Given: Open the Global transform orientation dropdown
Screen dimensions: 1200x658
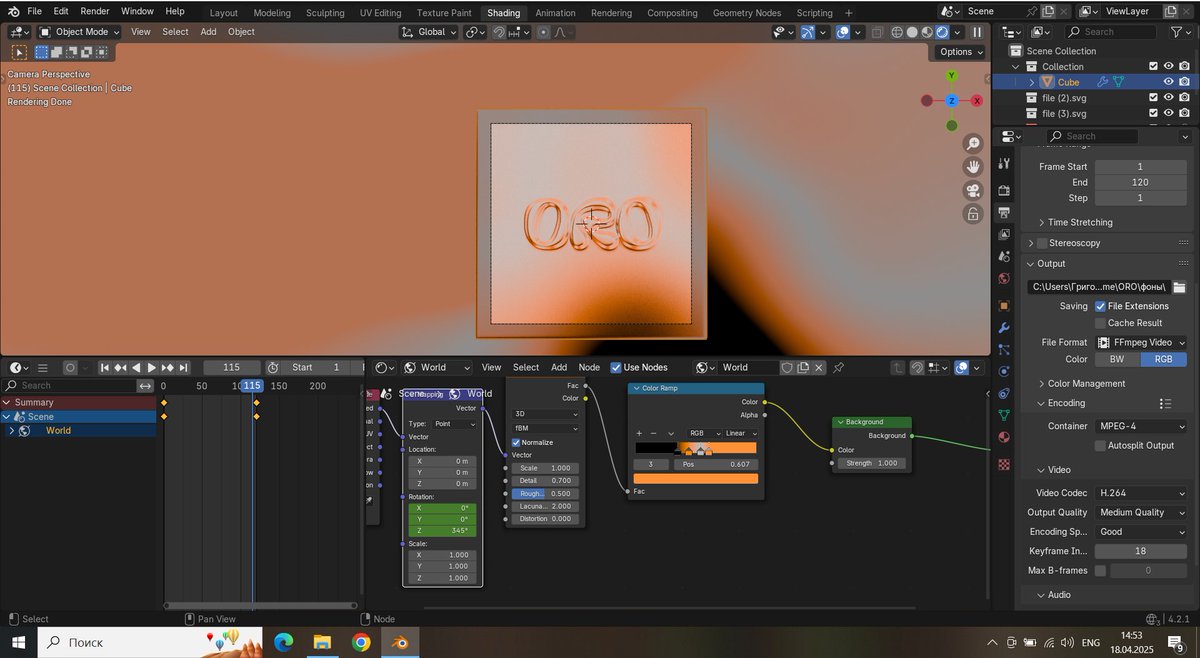Looking at the screenshot, I should point(430,32).
